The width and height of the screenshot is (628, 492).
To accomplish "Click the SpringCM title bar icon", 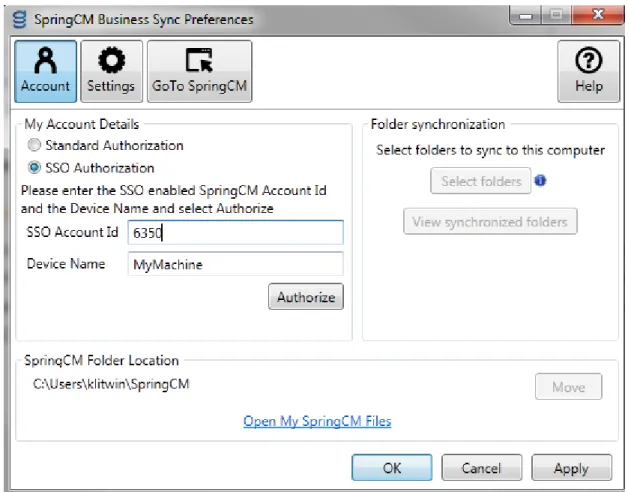I will pyautogui.click(x=19, y=19).
